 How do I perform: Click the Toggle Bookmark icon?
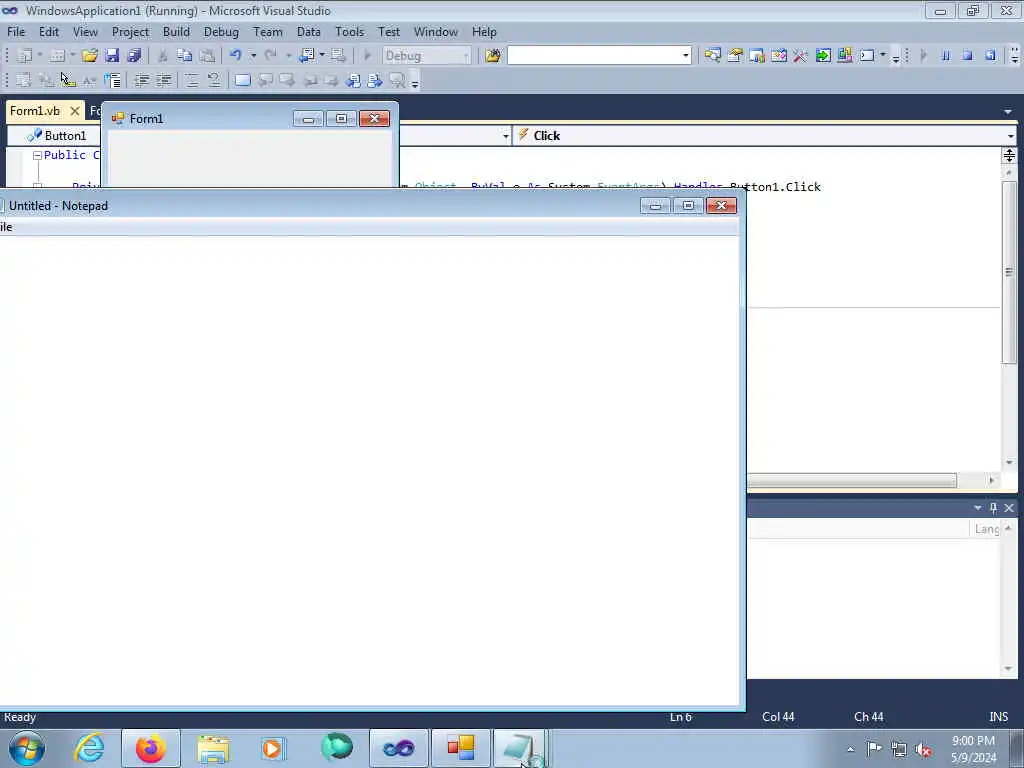click(x=242, y=80)
